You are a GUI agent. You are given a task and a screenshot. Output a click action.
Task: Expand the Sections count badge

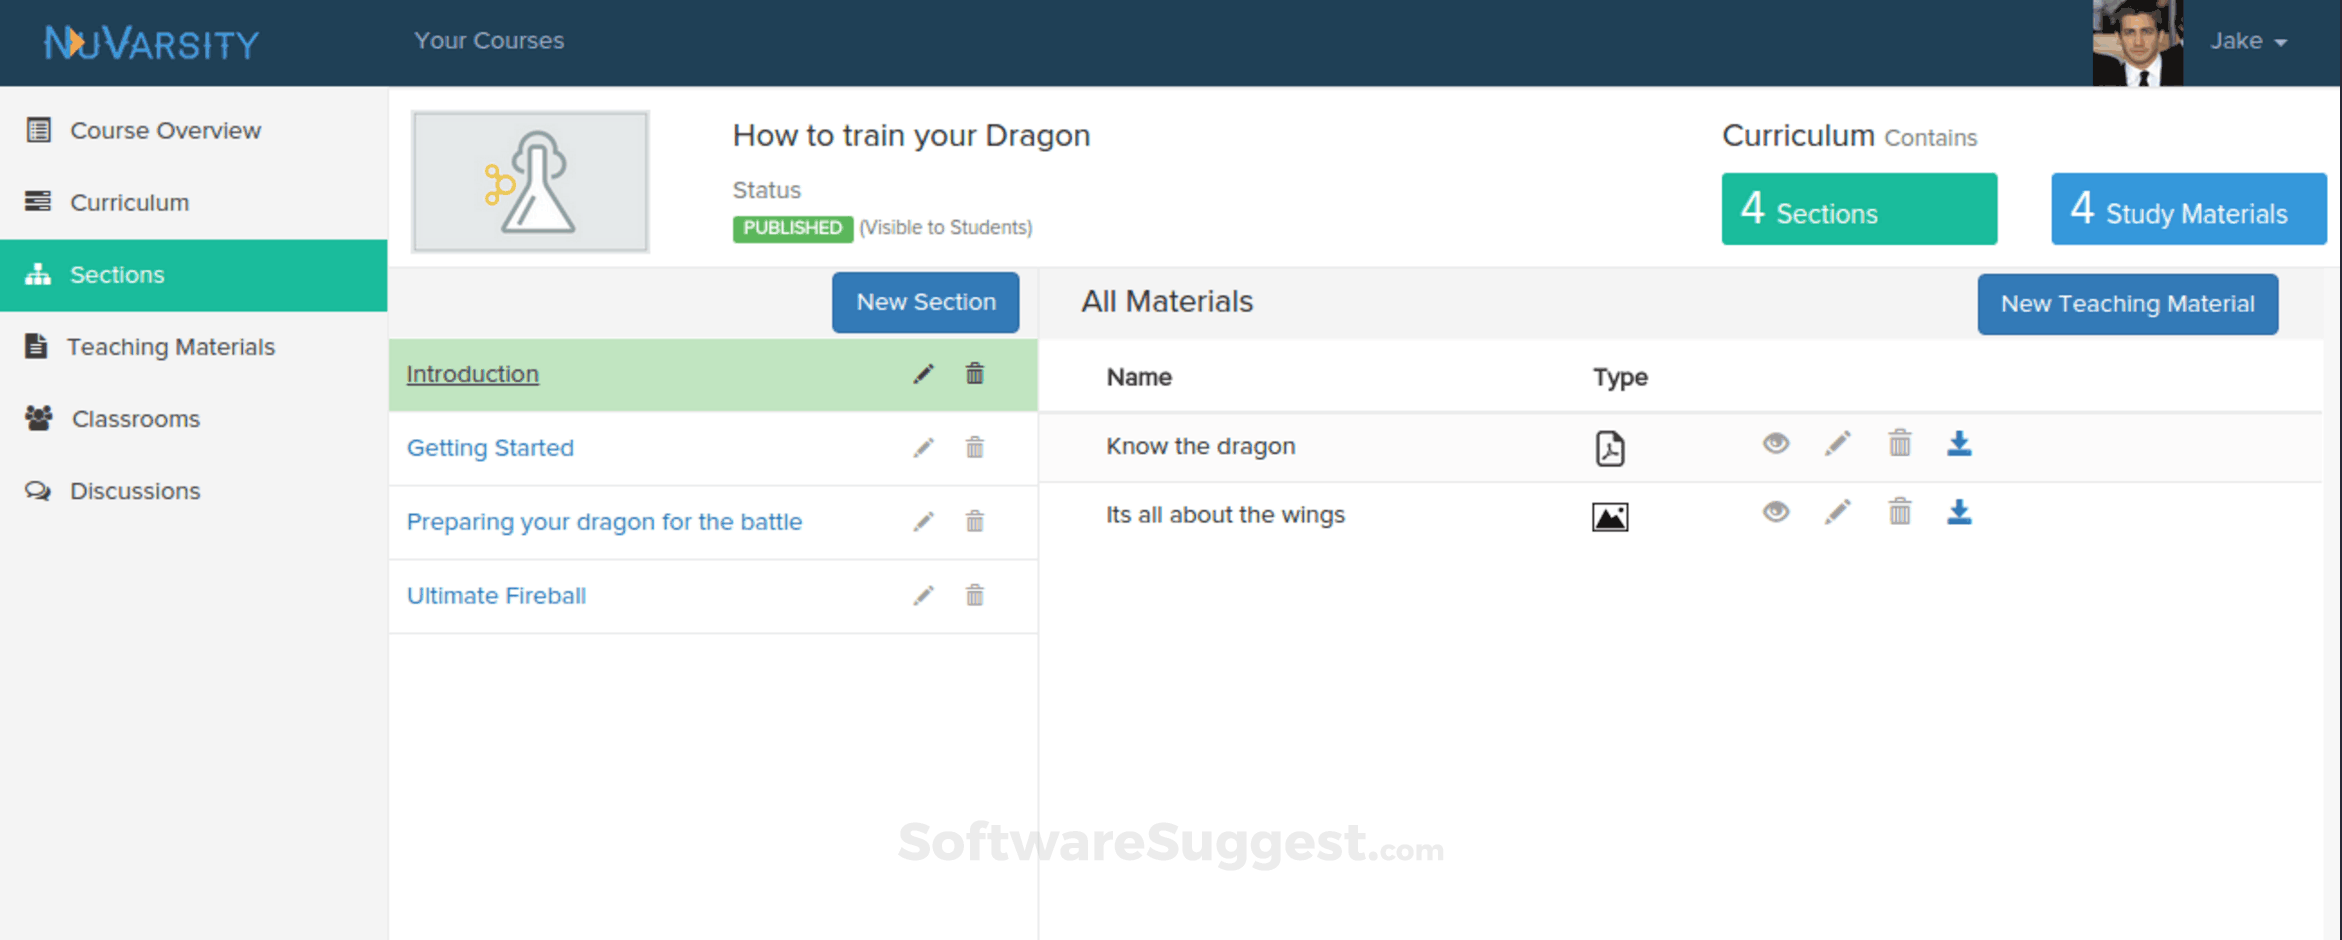pos(1858,208)
